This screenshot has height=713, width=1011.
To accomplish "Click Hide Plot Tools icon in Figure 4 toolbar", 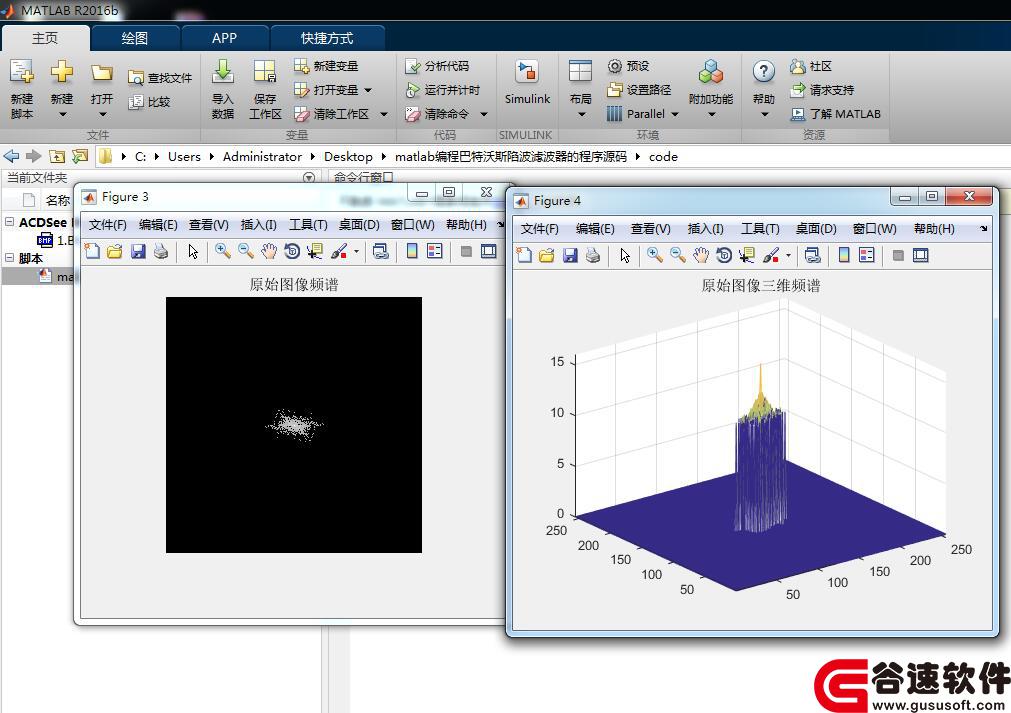I will [x=898, y=255].
